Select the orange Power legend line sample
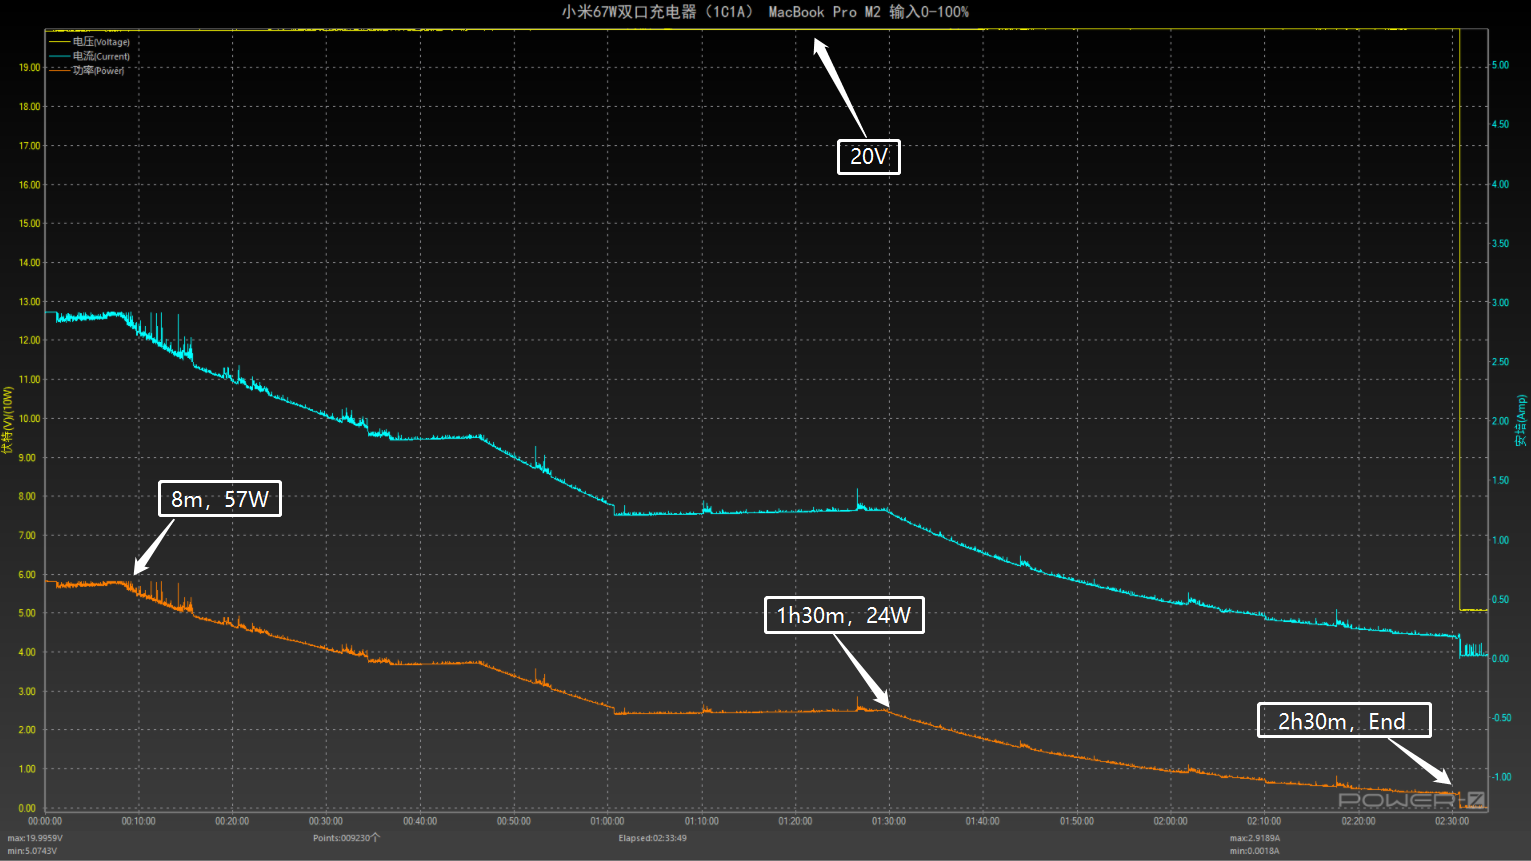1531x861 pixels. click(60, 70)
